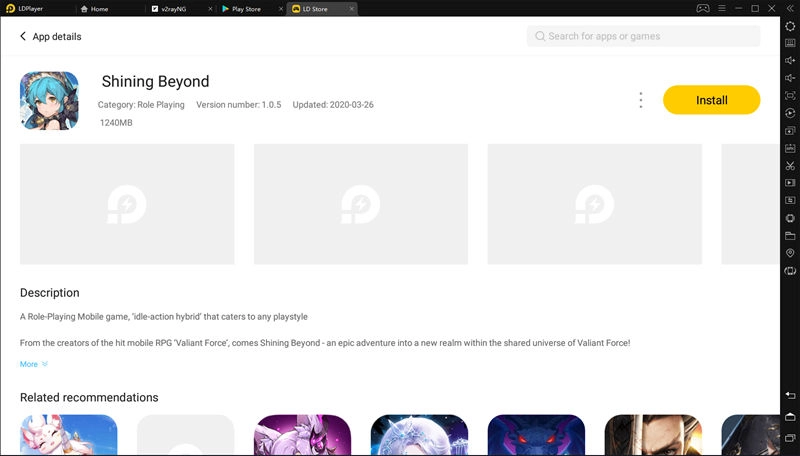Open the hamburger menu in the title bar
Screen dimensions: 800x456
tap(721, 8)
